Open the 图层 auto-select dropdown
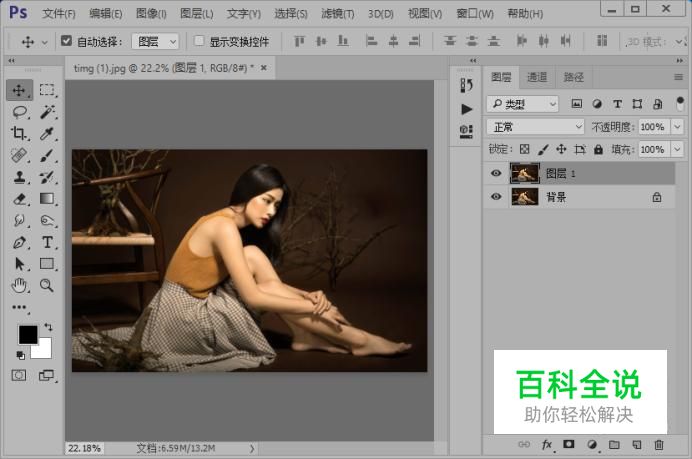This screenshot has width=692, height=459. click(x=155, y=41)
